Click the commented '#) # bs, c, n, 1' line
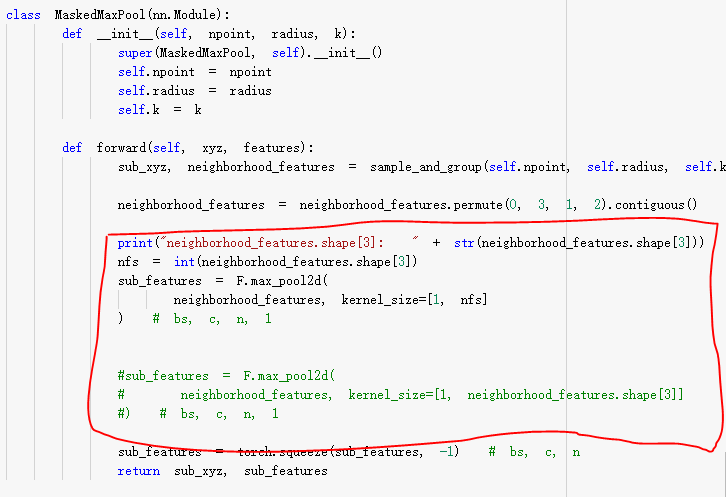 (x=198, y=414)
